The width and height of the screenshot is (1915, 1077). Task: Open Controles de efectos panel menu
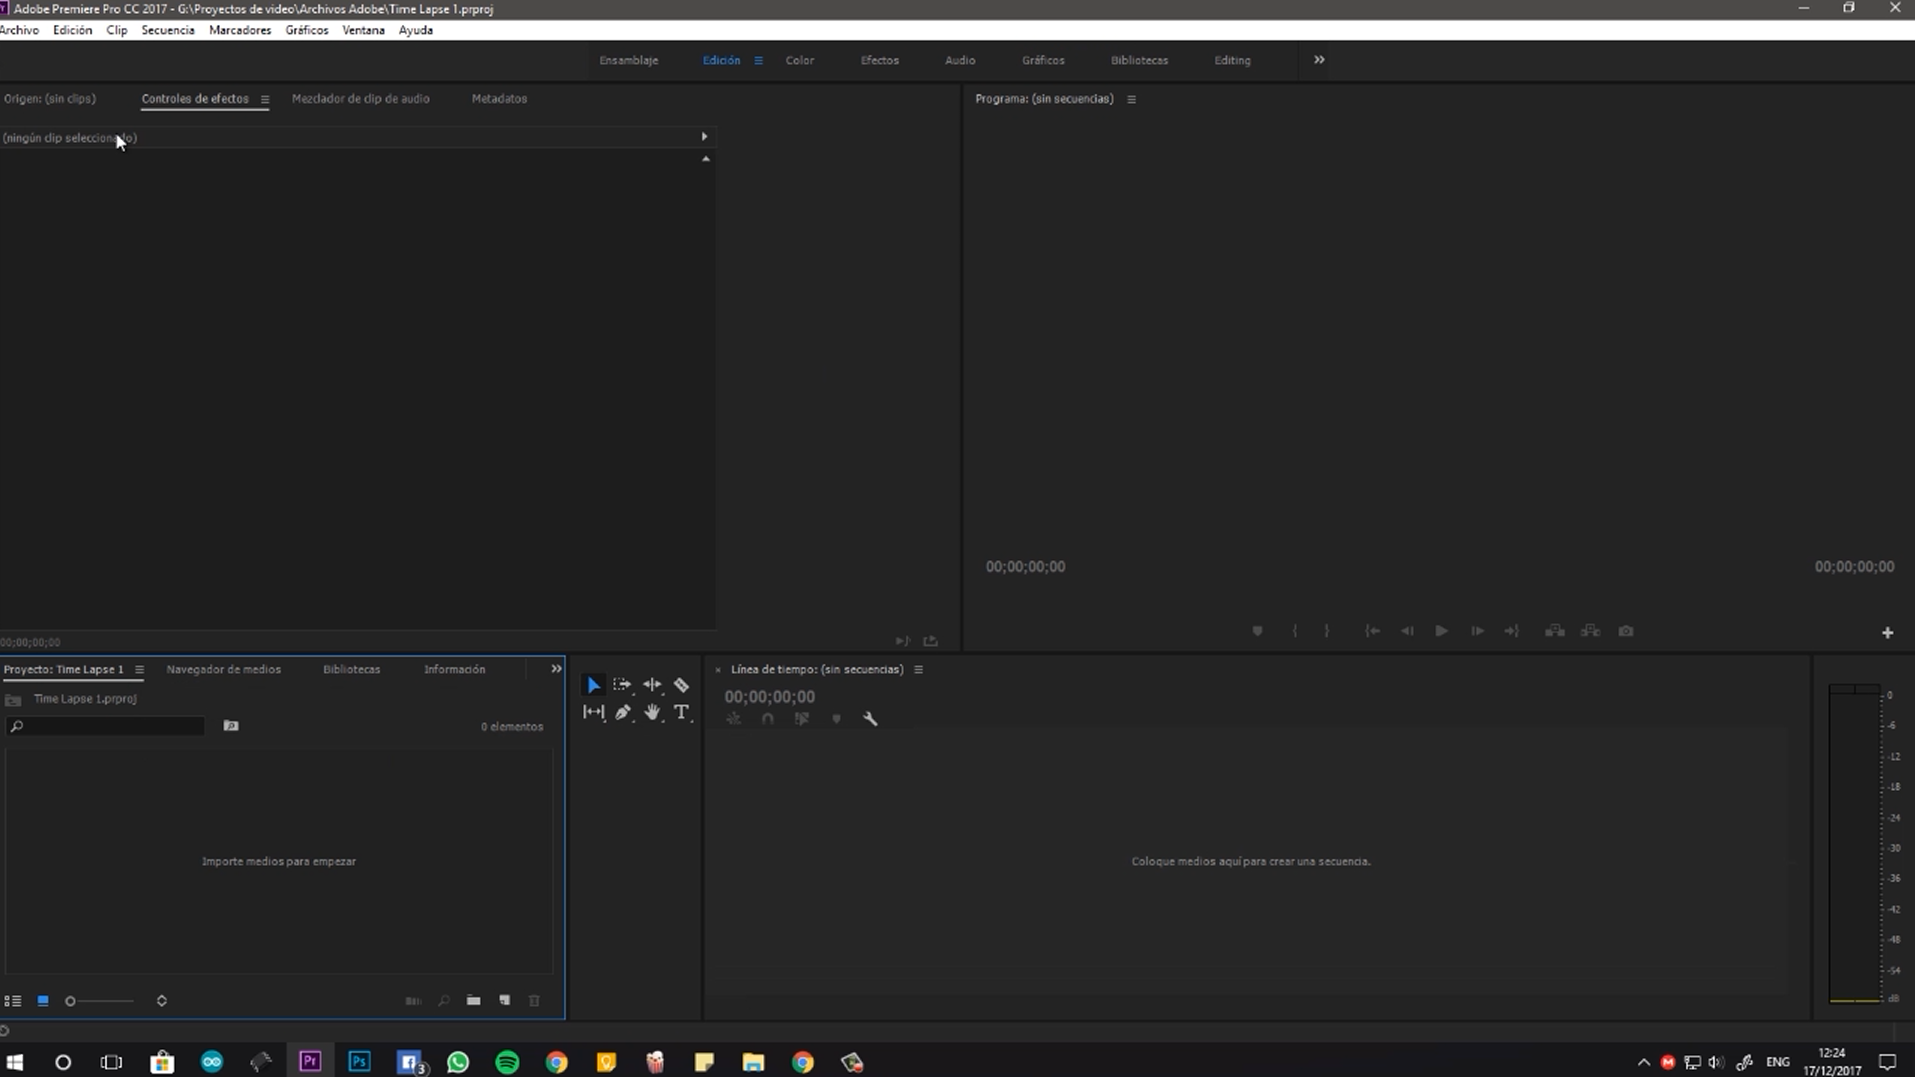[264, 99]
